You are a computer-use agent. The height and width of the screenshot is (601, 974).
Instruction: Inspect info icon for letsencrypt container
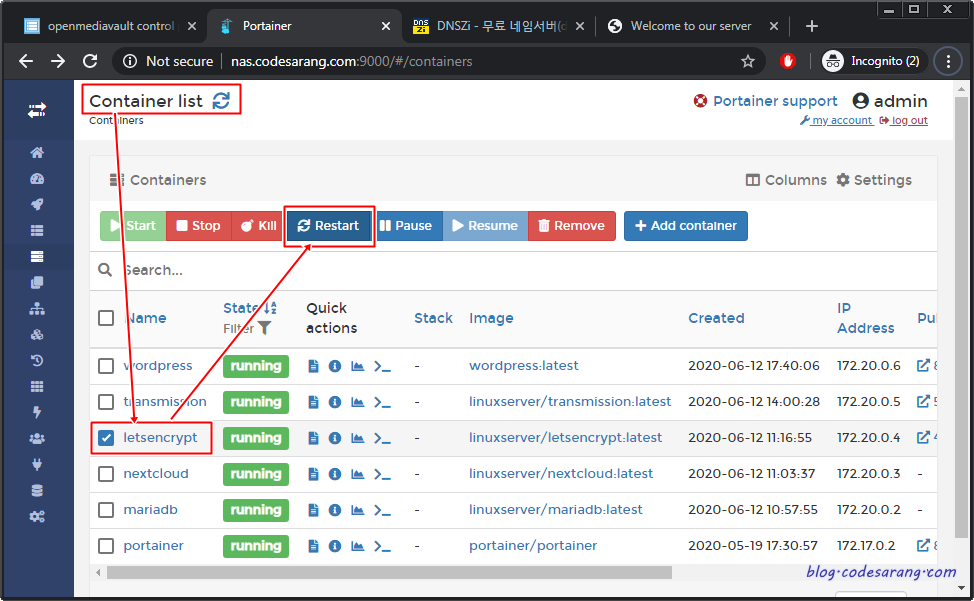[x=335, y=438]
